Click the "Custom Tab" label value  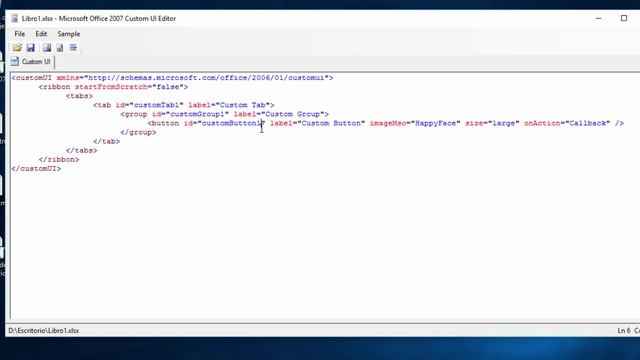click(242, 105)
